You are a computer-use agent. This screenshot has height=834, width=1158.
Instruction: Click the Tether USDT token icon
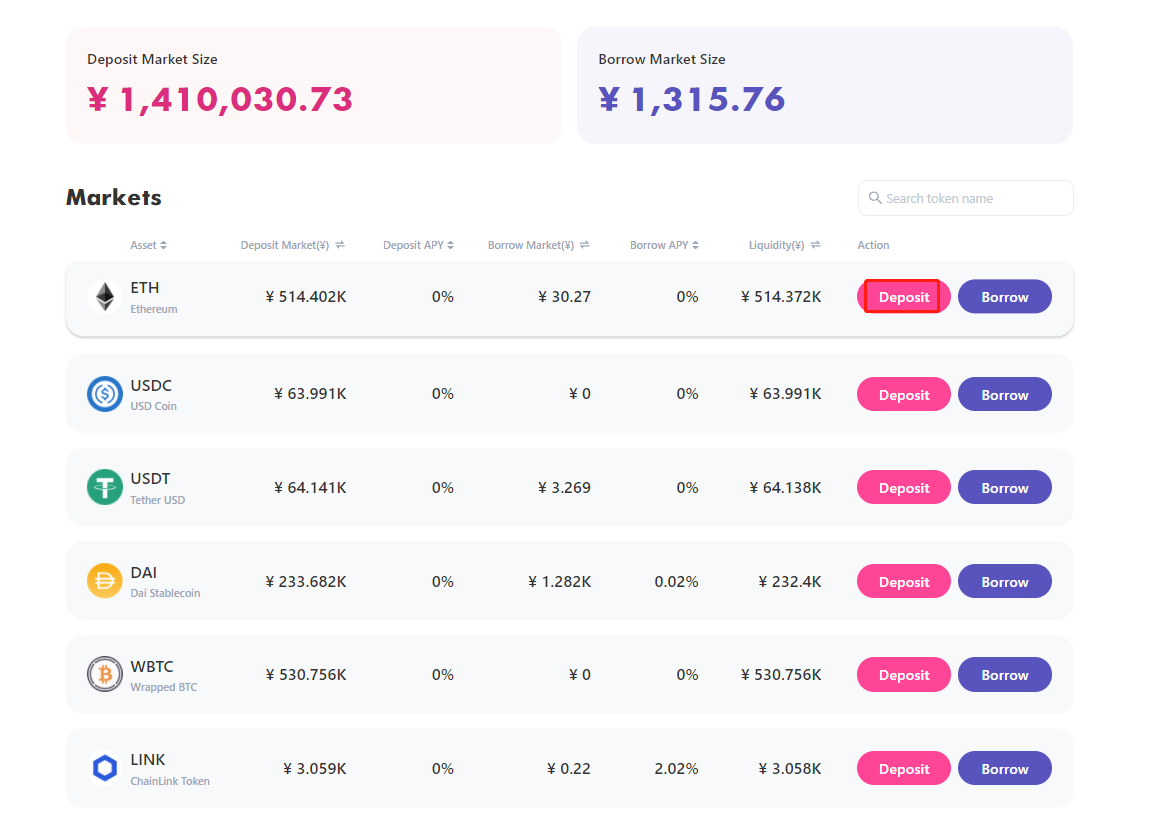pyautogui.click(x=105, y=488)
